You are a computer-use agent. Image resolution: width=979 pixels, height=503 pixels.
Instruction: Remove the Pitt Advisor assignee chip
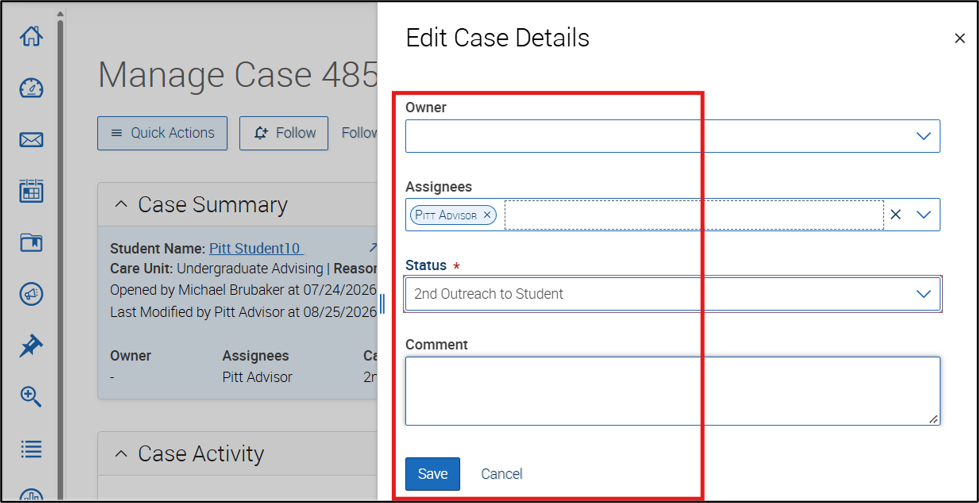pos(487,215)
